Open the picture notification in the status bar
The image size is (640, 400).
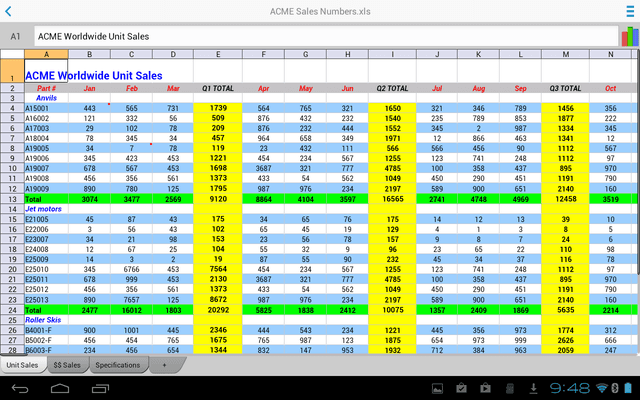438,388
